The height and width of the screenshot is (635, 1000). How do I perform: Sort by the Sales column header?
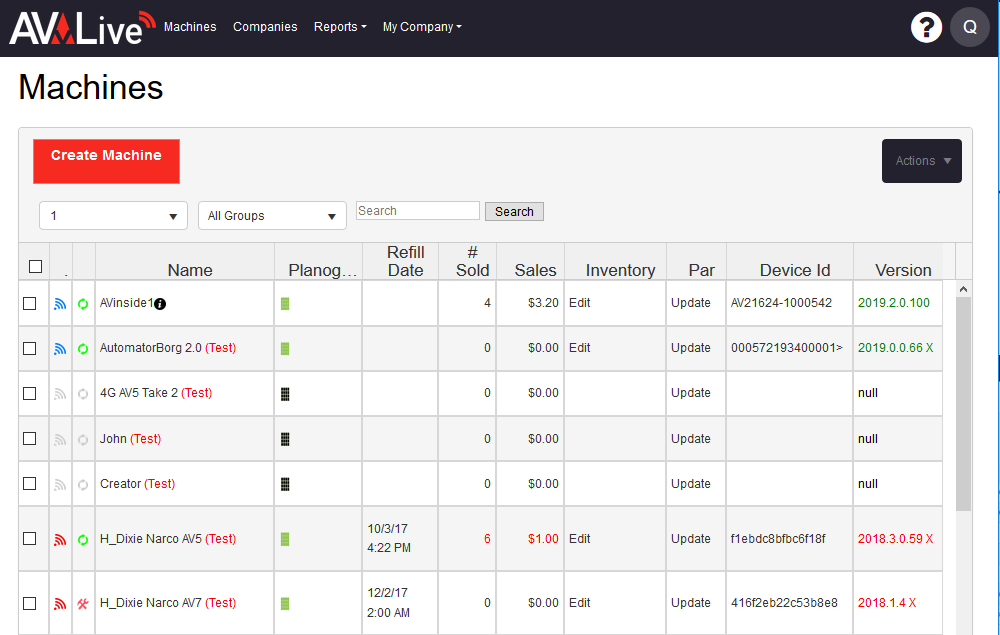(535, 270)
